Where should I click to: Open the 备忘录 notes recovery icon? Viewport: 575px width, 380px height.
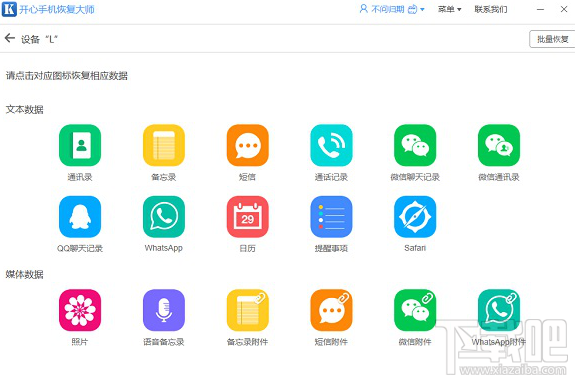(164, 145)
